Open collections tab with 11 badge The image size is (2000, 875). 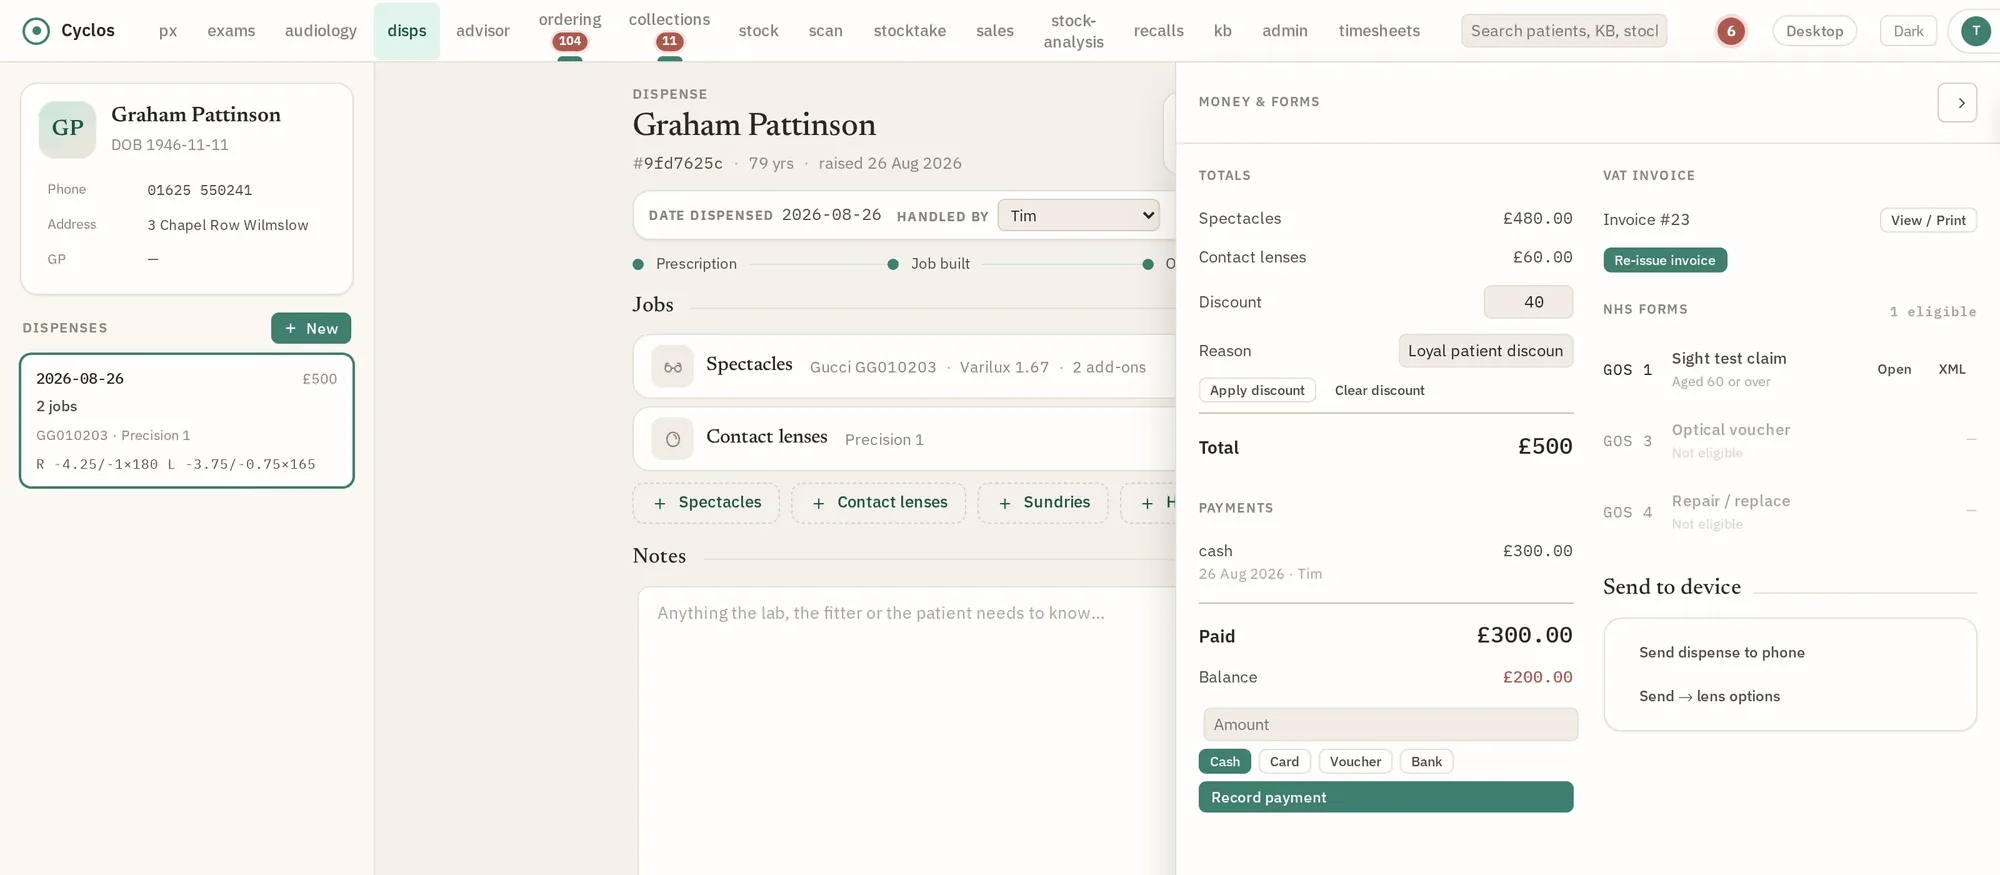point(669,30)
